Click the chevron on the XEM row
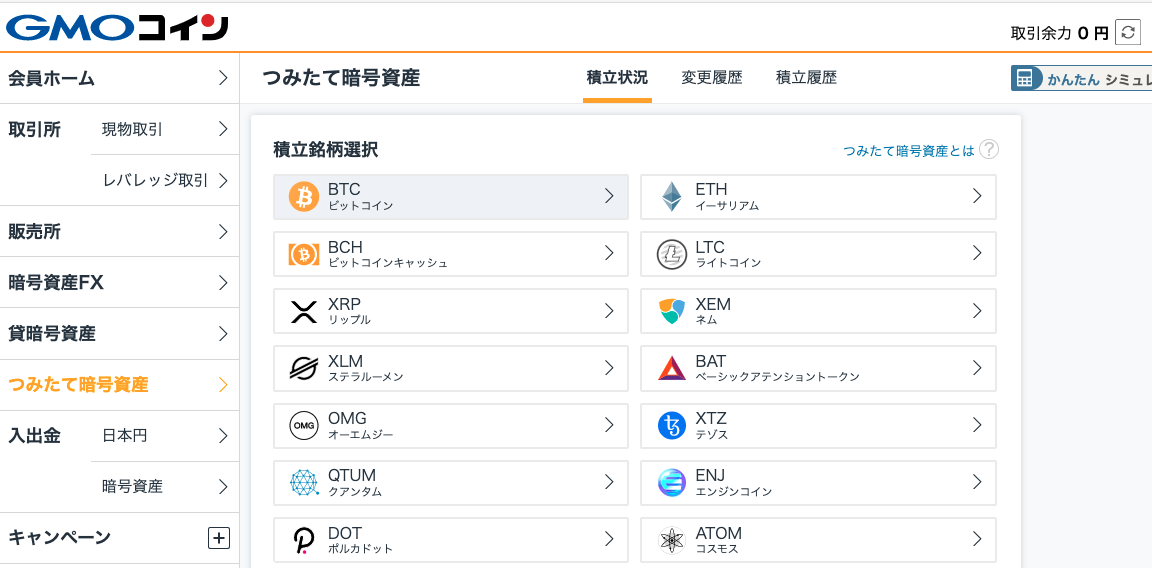 pos(976,310)
